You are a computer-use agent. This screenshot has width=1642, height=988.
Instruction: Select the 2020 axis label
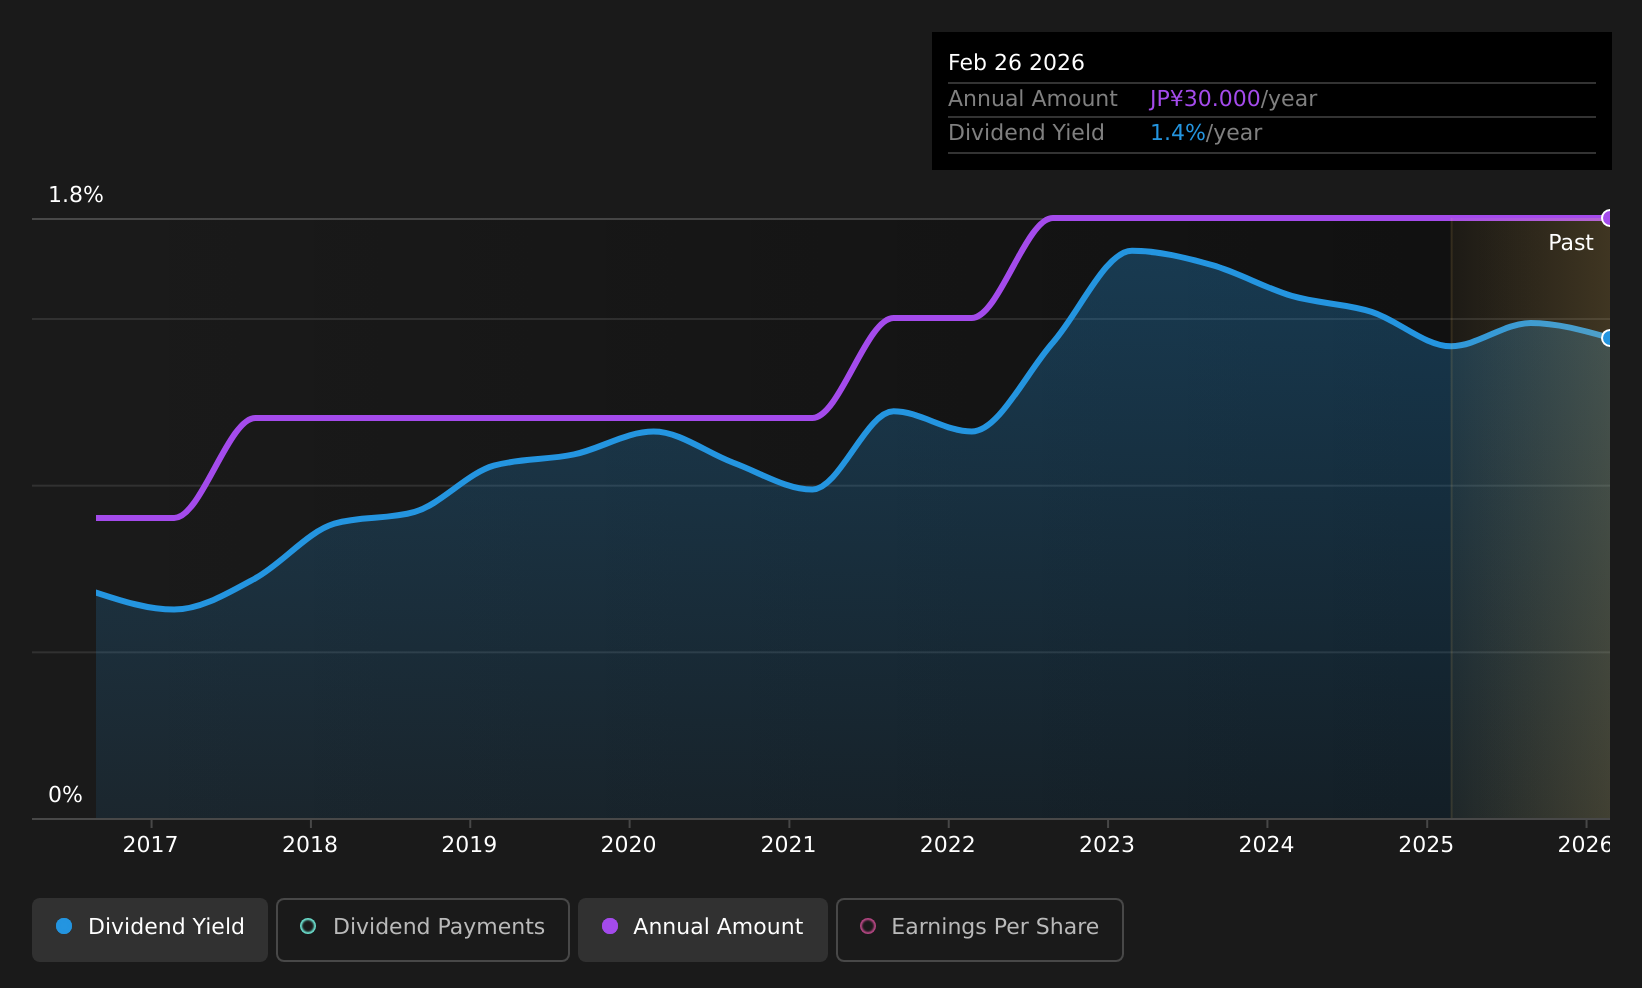pos(628,845)
